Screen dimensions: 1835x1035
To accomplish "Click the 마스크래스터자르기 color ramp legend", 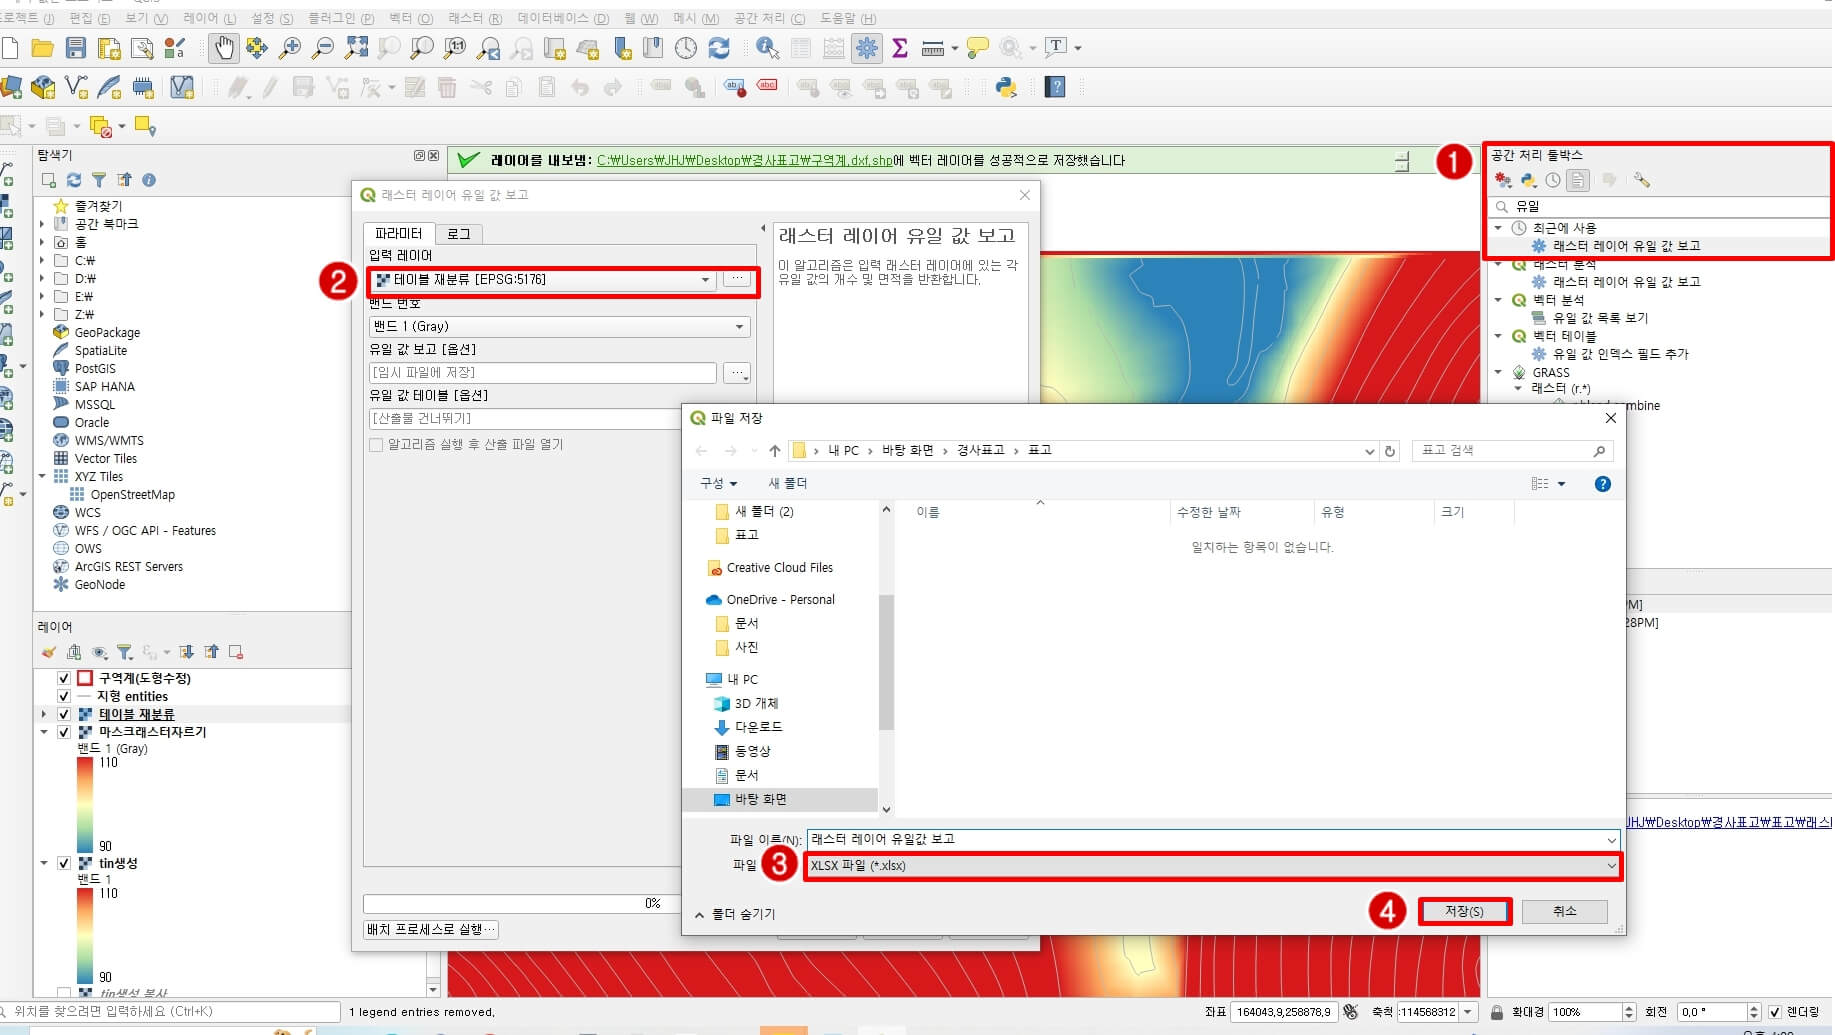I will click(85, 803).
